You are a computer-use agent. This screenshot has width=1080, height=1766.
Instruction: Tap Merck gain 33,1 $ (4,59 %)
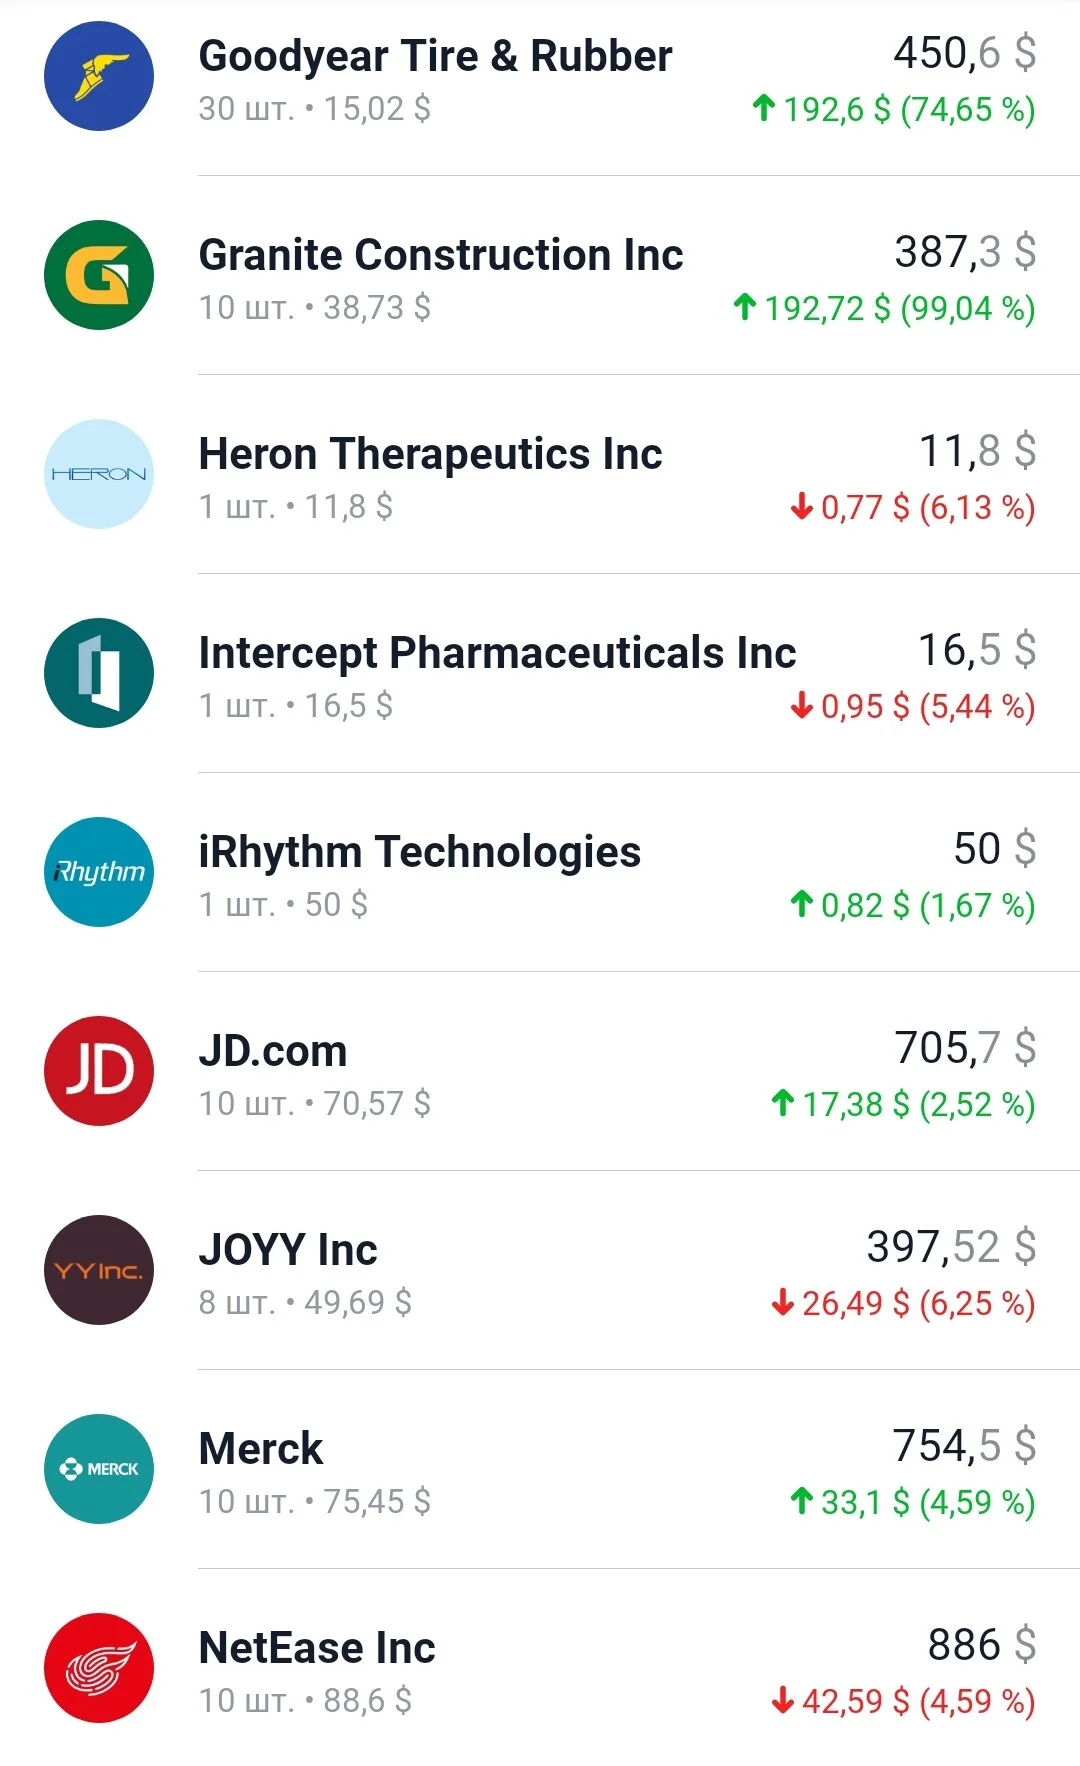(912, 1502)
